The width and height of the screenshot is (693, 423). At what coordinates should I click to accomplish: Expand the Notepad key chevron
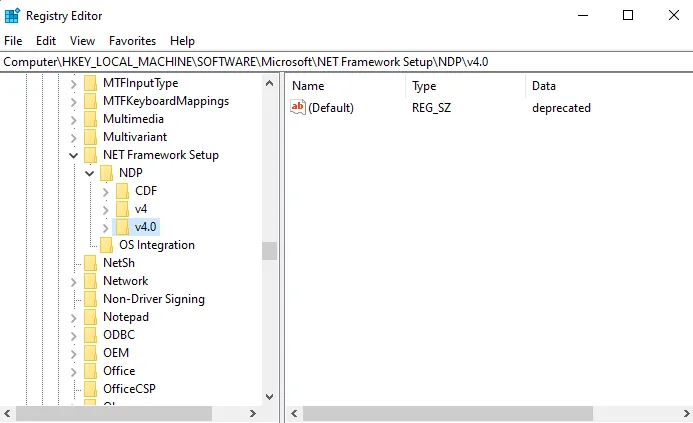coord(73,318)
